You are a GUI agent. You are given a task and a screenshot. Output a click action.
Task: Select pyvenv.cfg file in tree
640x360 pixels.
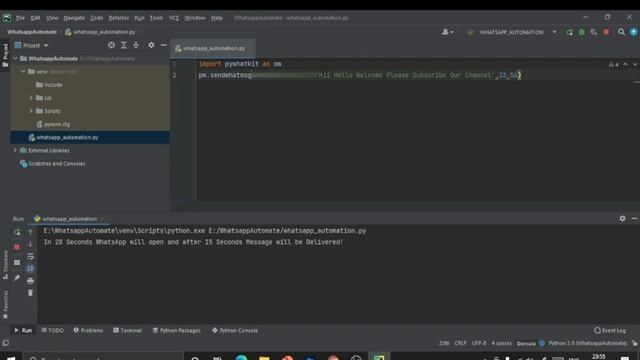pos(53,124)
